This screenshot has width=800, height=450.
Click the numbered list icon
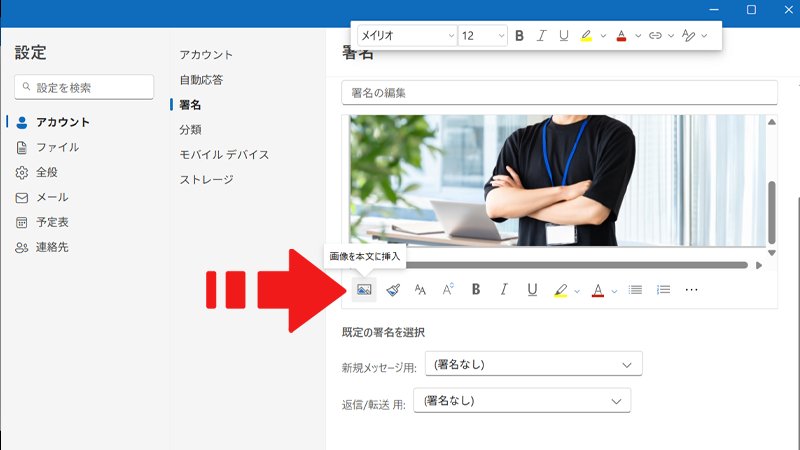[x=663, y=290]
